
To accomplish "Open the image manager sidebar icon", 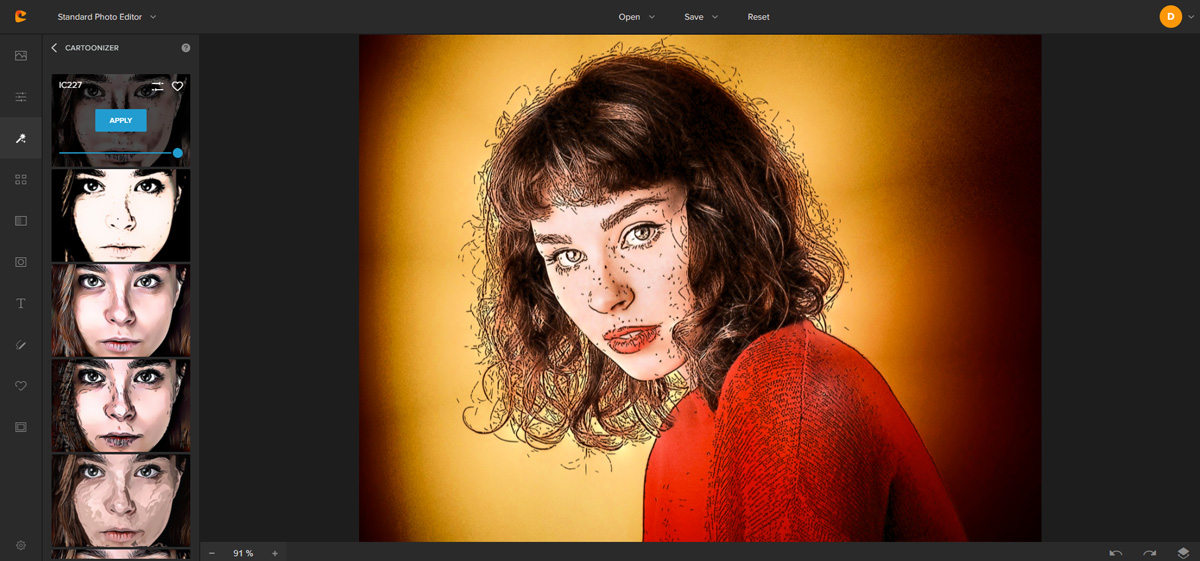I will point(21,56).
